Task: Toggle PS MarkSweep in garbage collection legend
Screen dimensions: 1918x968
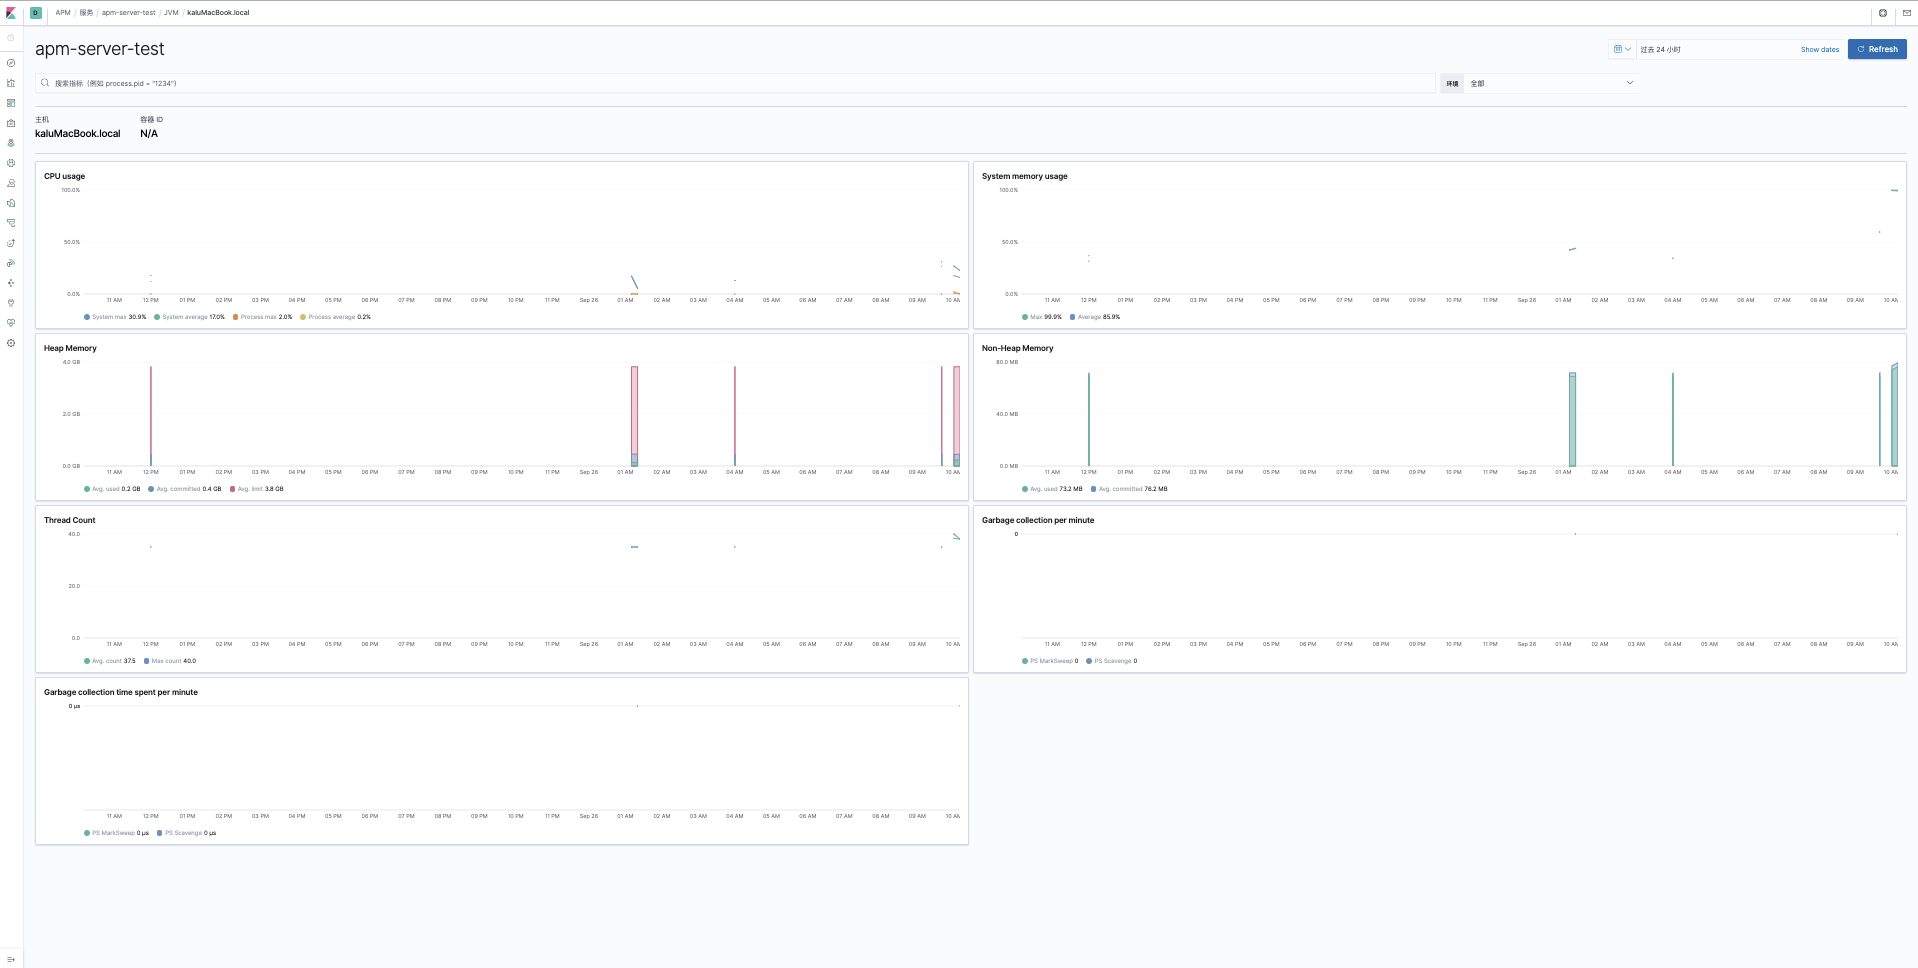Action: (1052, 661)
